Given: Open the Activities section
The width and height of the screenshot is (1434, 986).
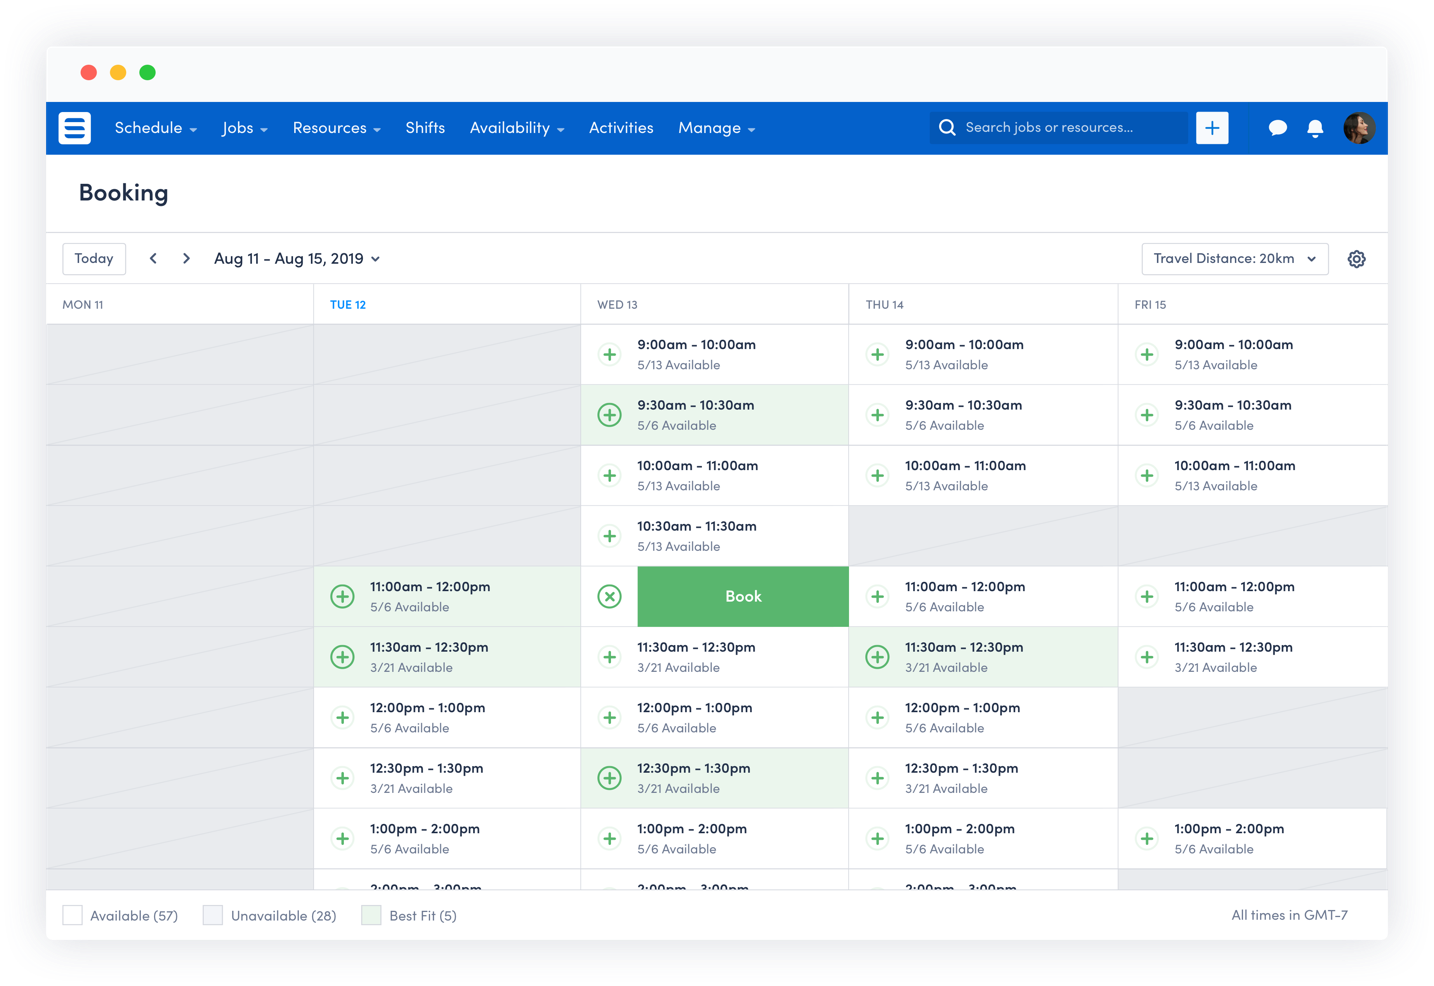Looking at the screenshot, I should (x=621, y=128).
